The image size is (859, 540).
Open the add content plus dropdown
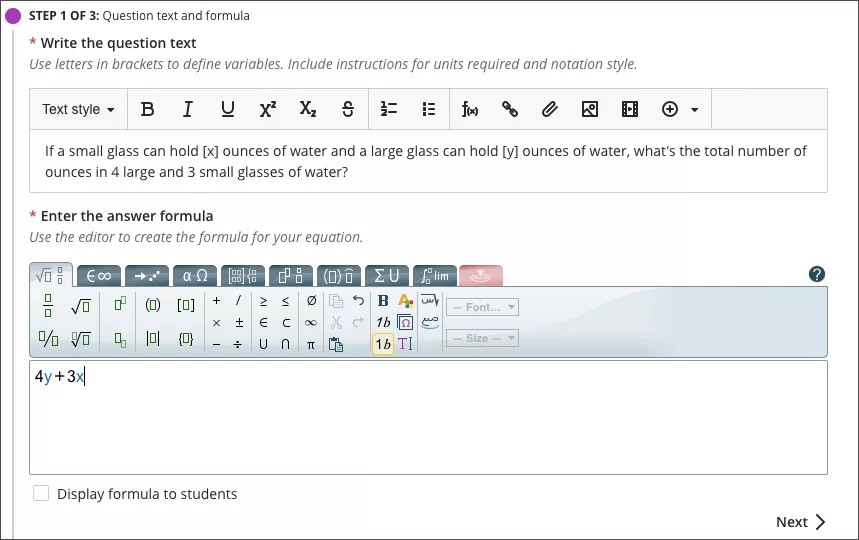[x=680, y=110]
